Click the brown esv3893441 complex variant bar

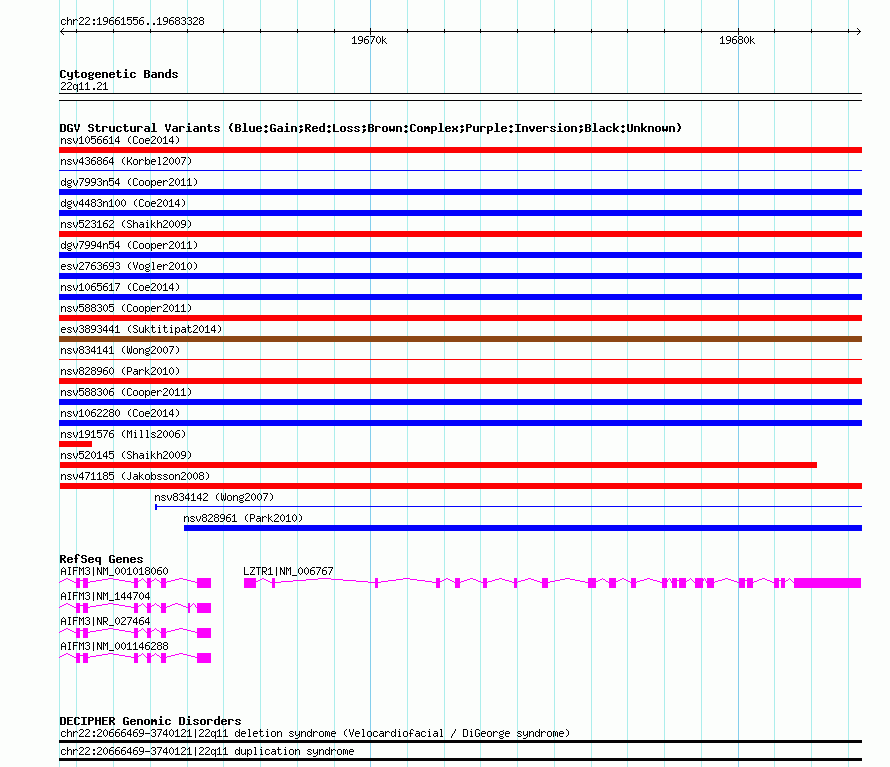460,339
